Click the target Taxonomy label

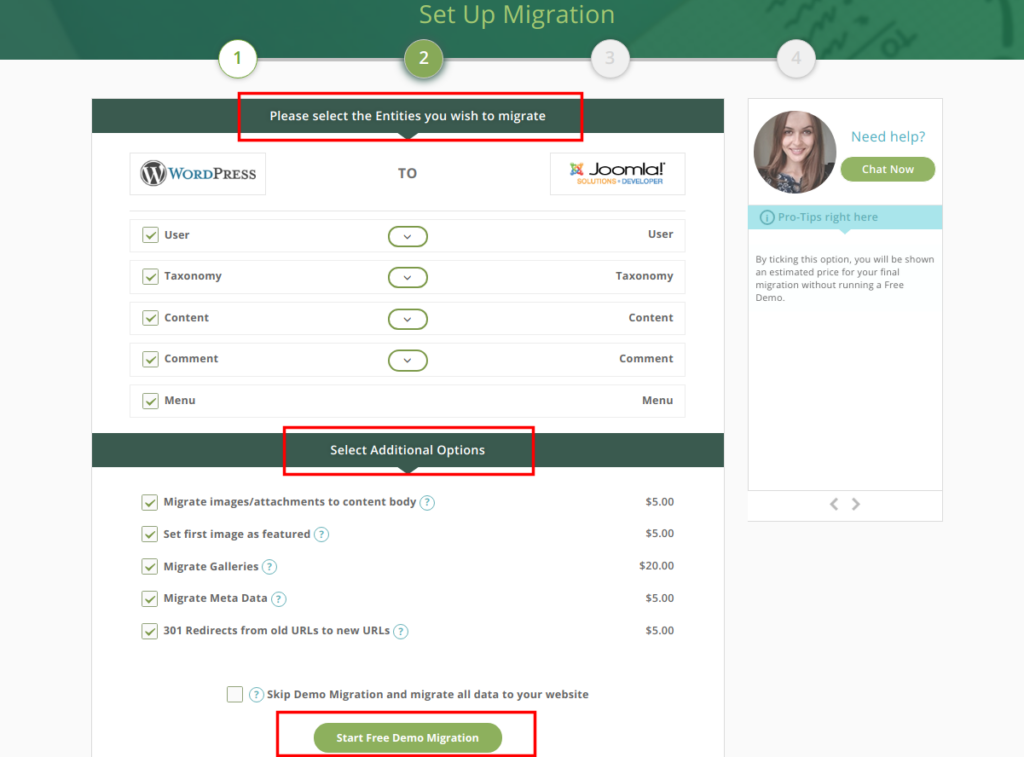point(644,276)
